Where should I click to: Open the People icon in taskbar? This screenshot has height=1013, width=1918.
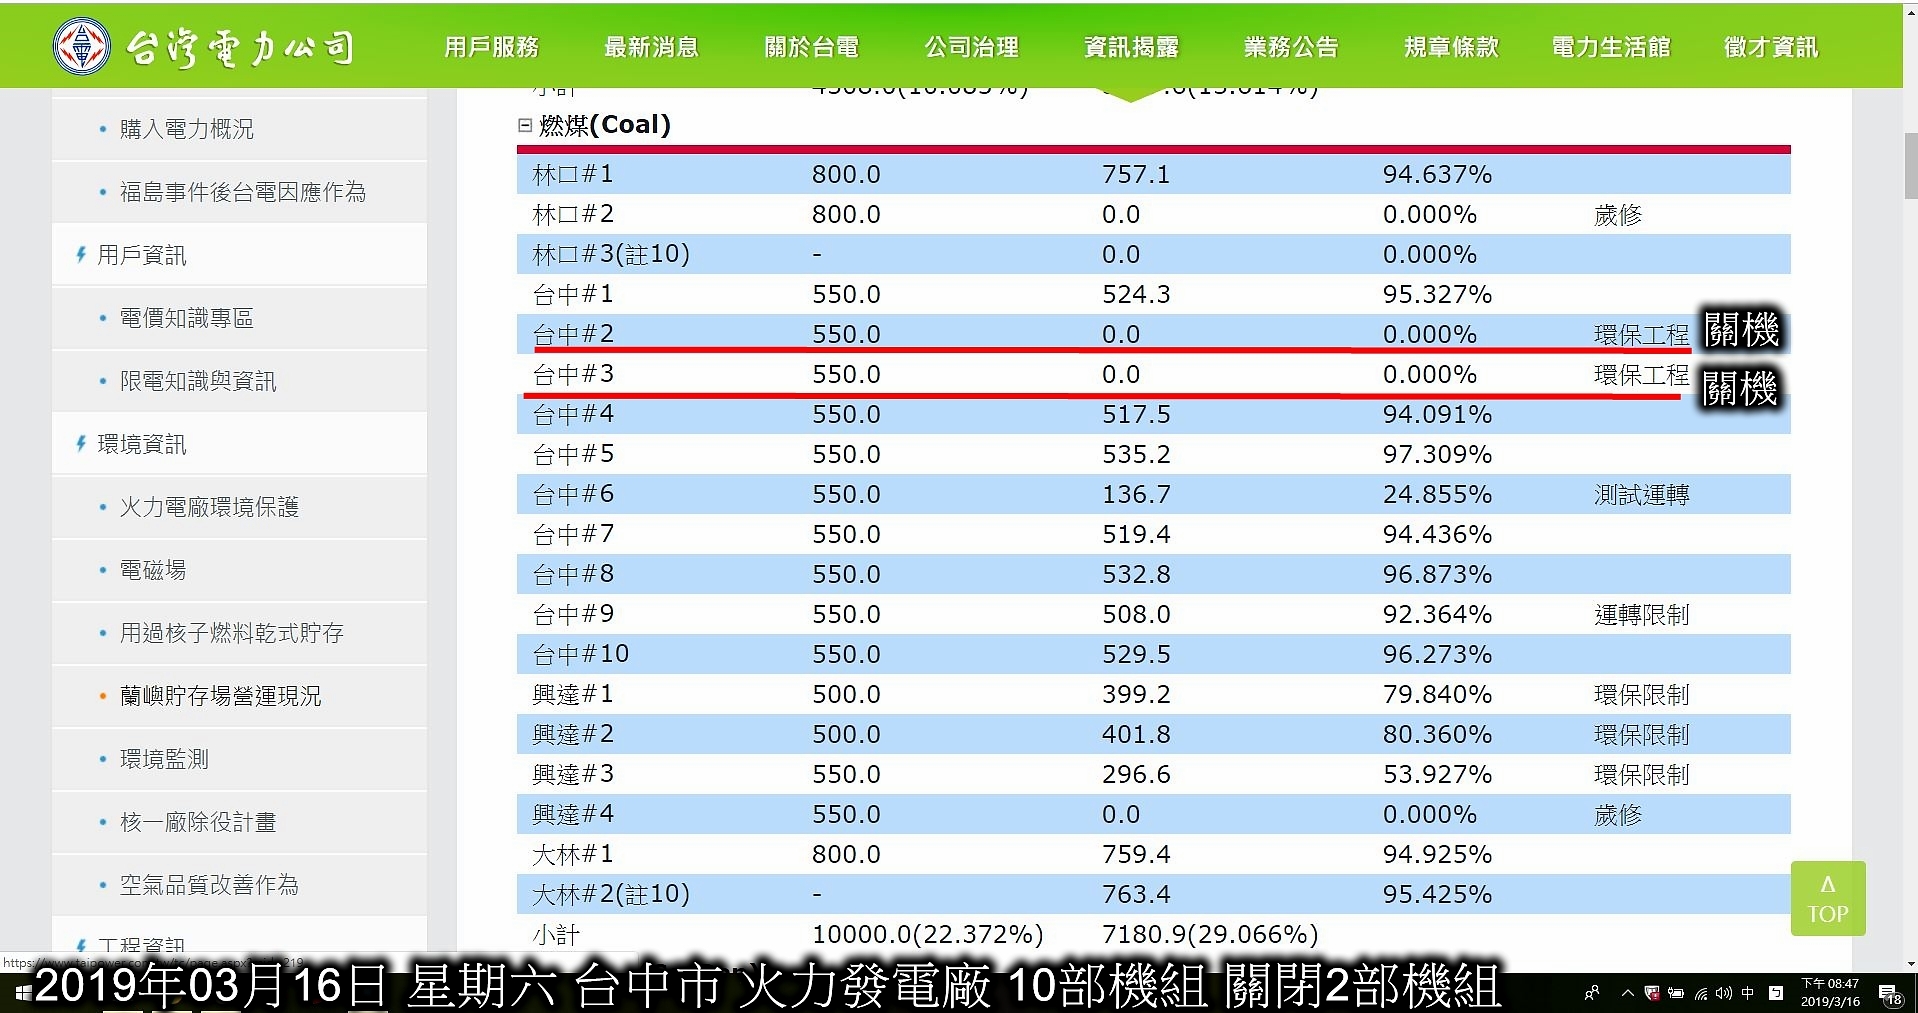[x=1592, y=993]
